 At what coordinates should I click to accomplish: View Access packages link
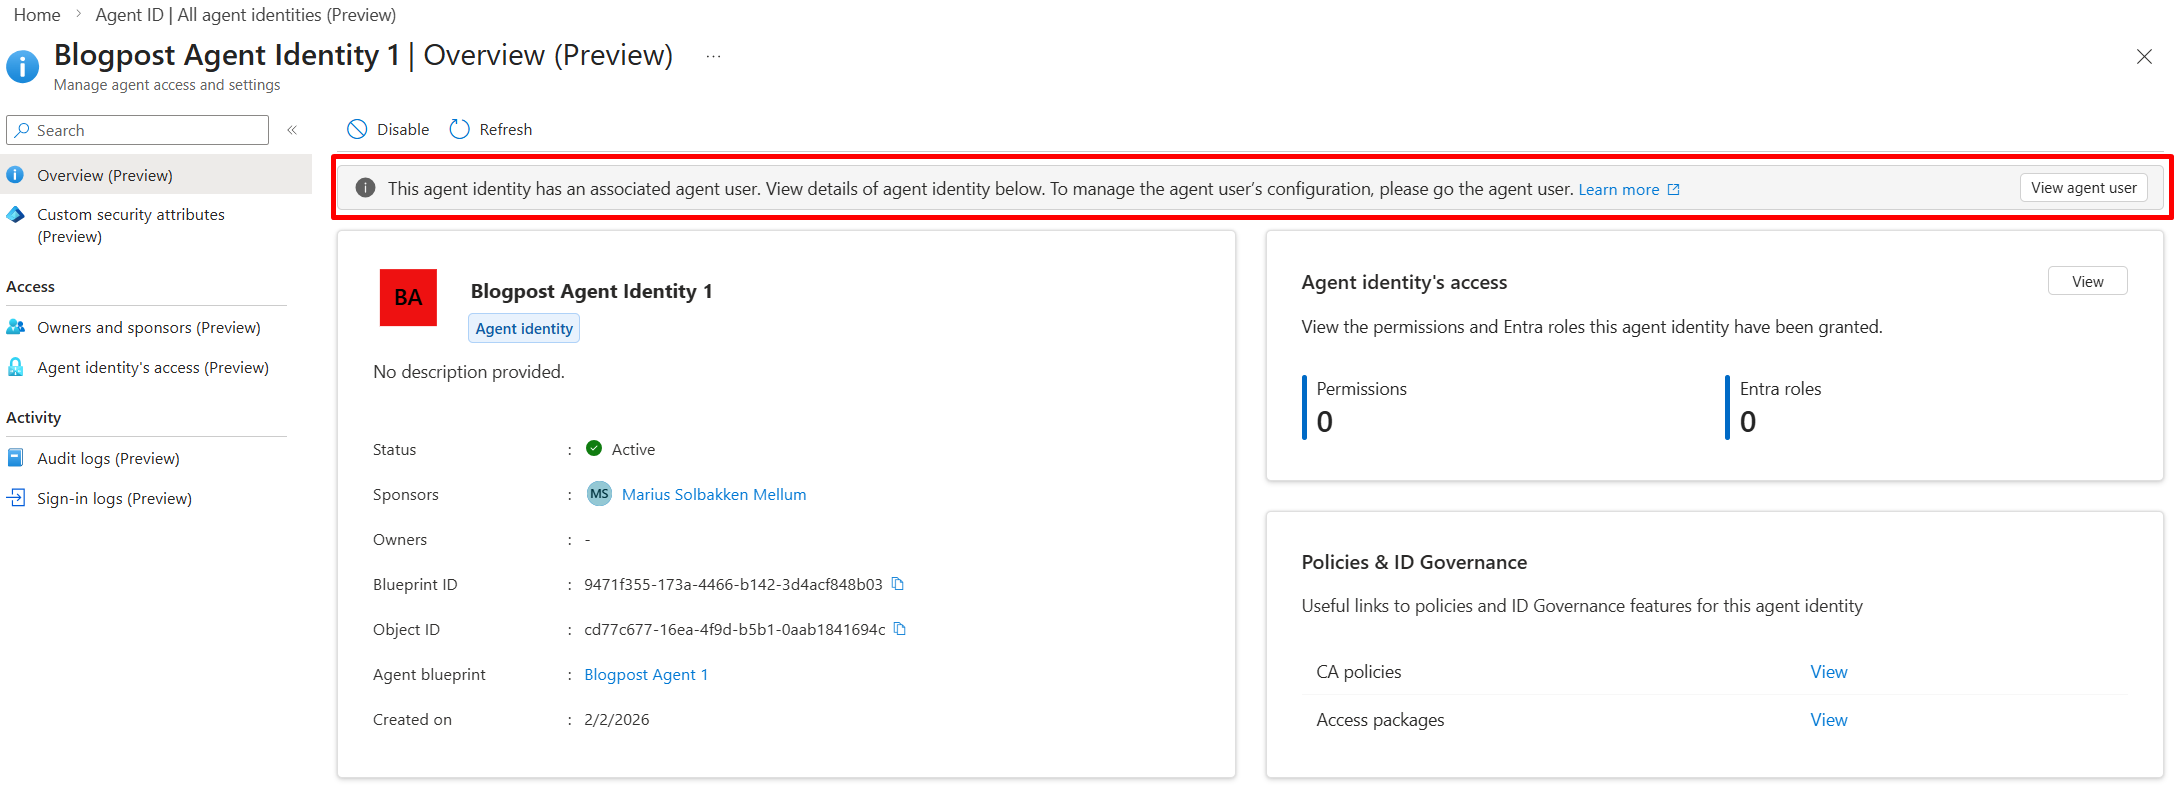point(1828,720)
